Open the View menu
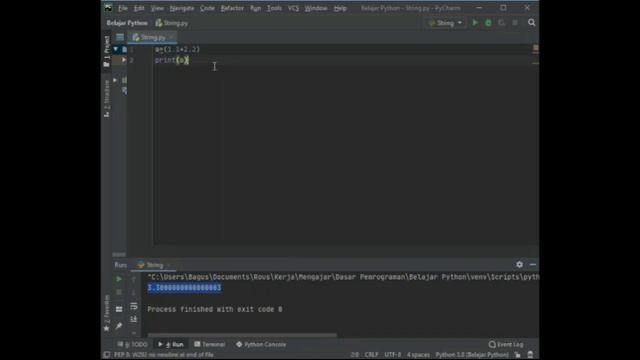Image resolution: width=640 pixels, height=360 pixels. [157, 8]
